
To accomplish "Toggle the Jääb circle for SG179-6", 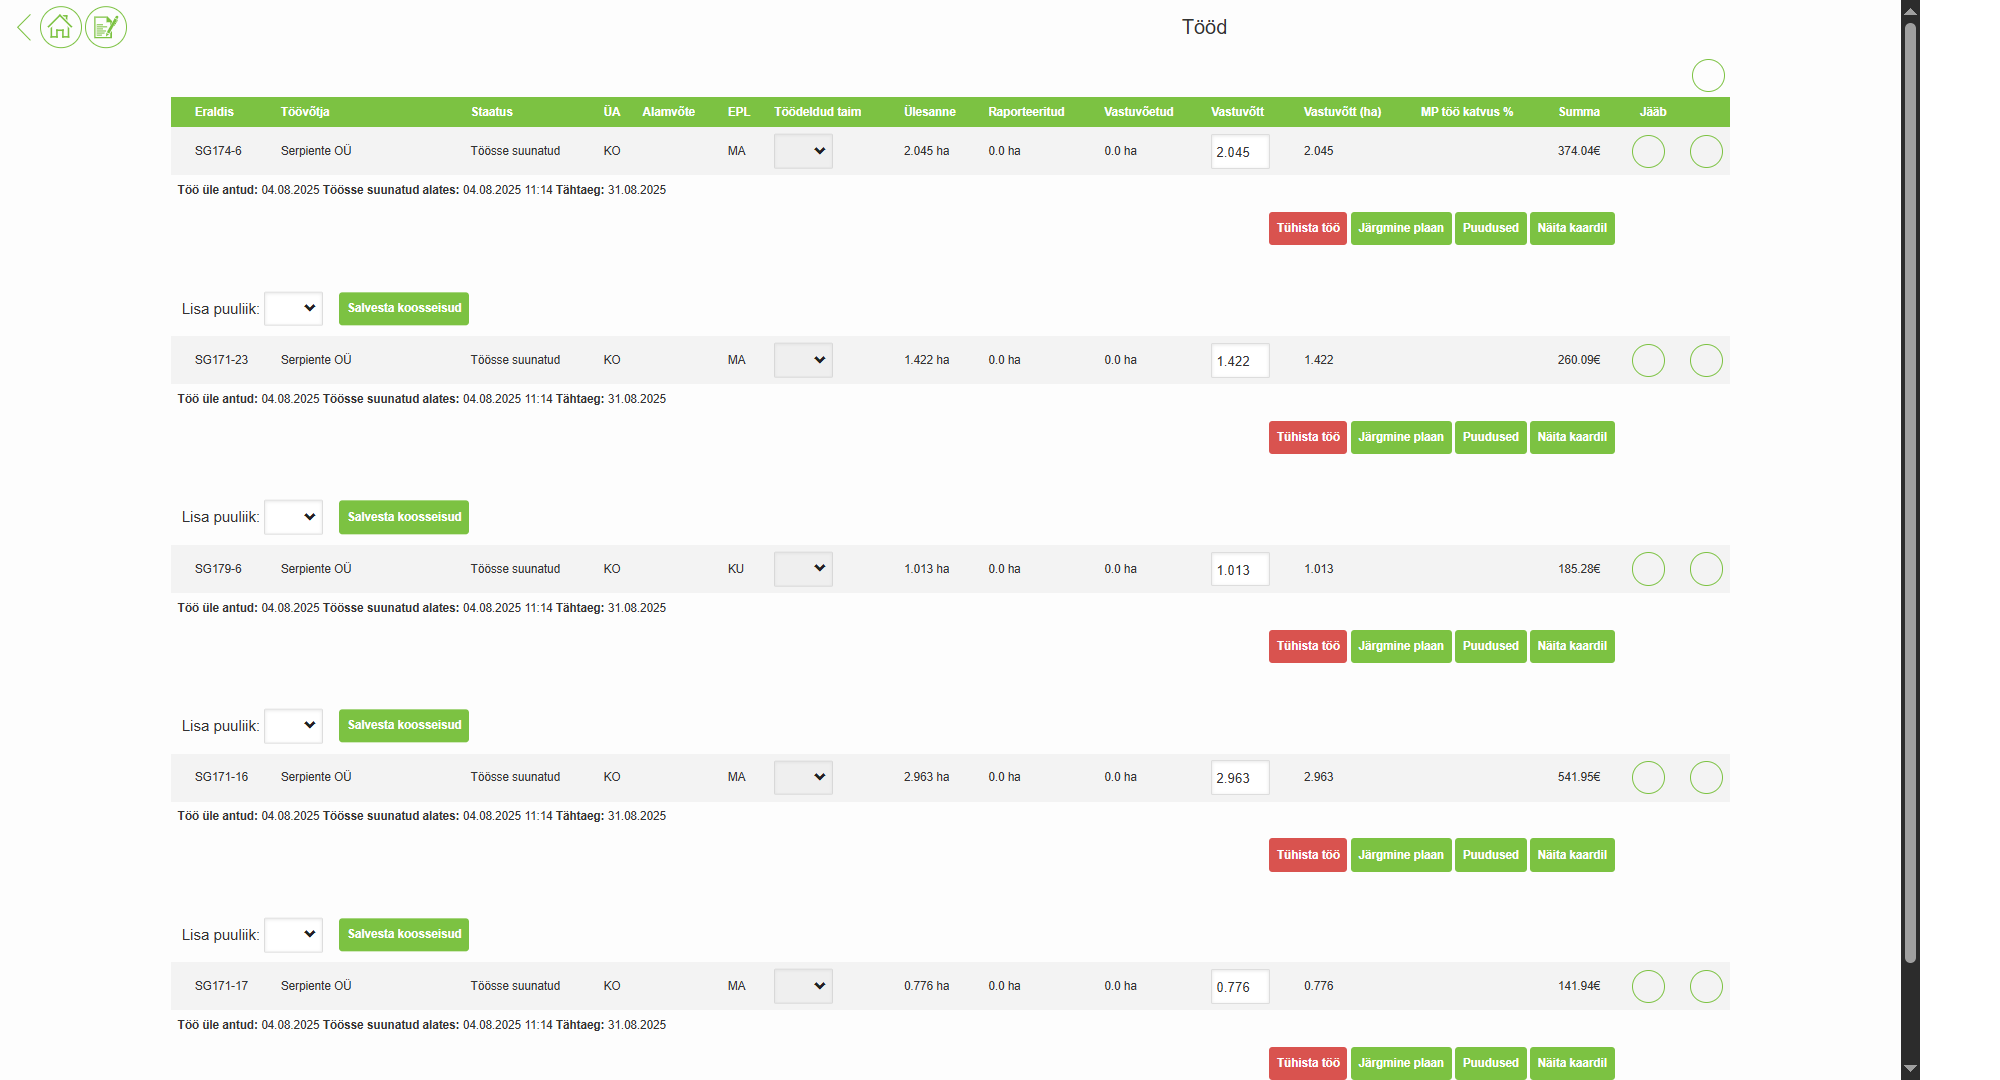I will click(x=1647, y=569).
